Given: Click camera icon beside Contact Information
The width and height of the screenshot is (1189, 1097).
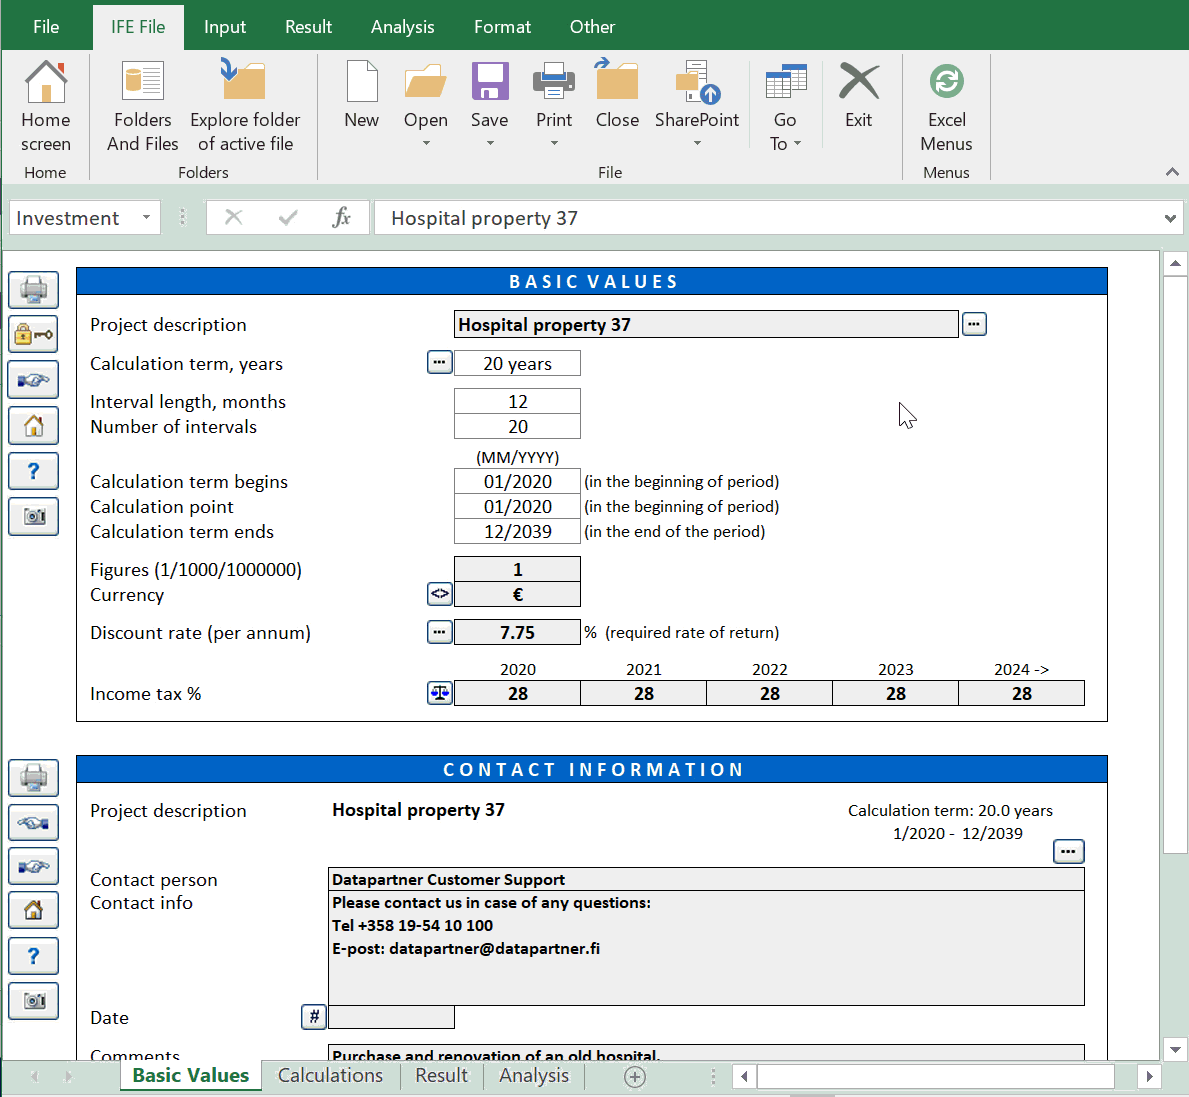Looking at the screenshot, I should 33,1001.
